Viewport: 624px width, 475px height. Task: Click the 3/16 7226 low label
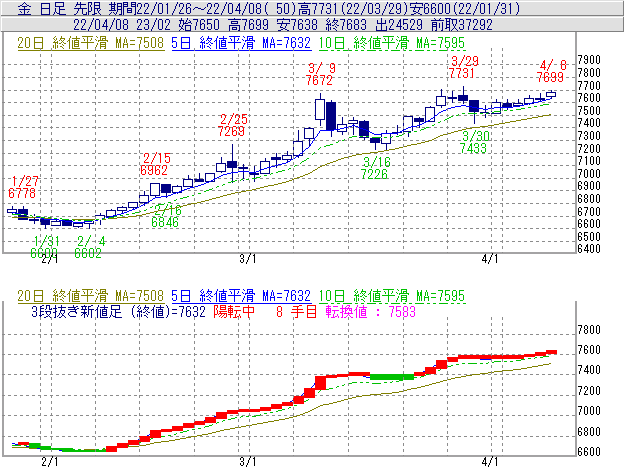coord(375,168)
